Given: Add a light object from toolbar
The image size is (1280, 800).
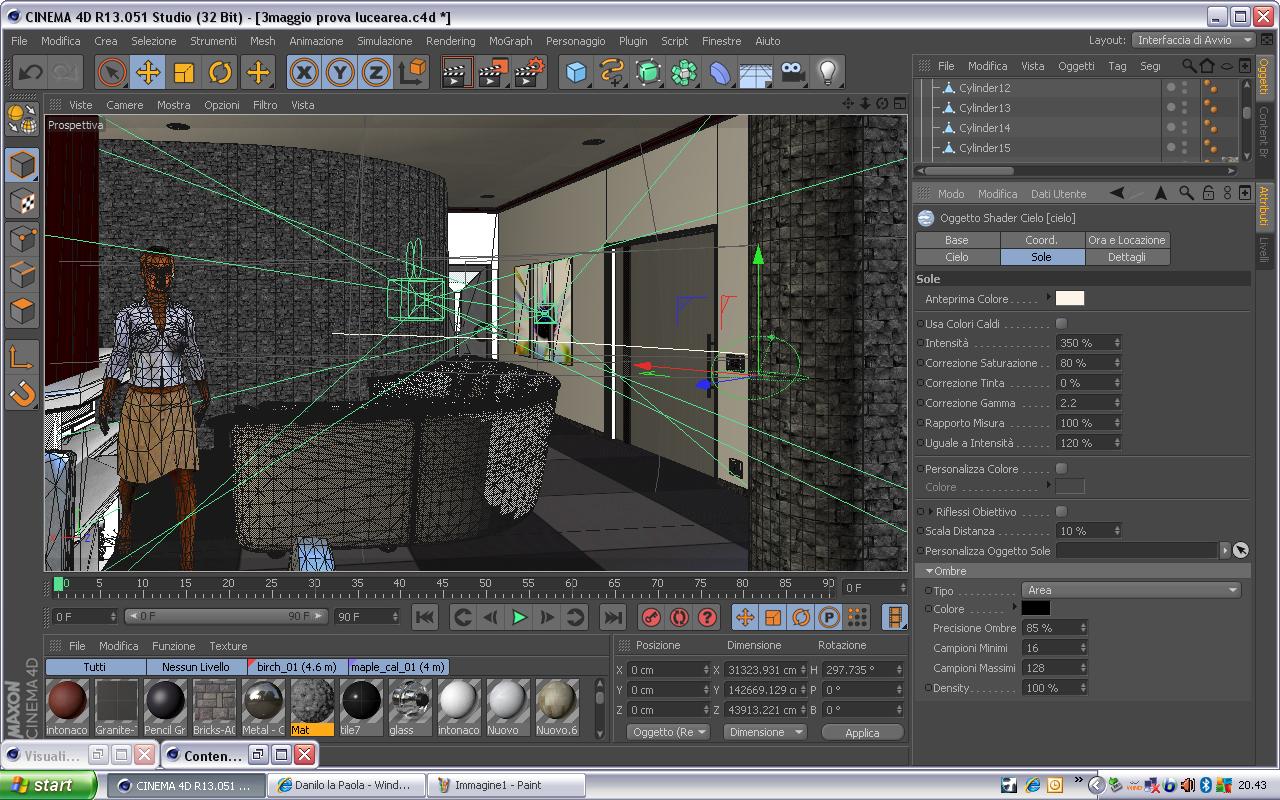Looking at the screenshot, I should pos(827,72).
